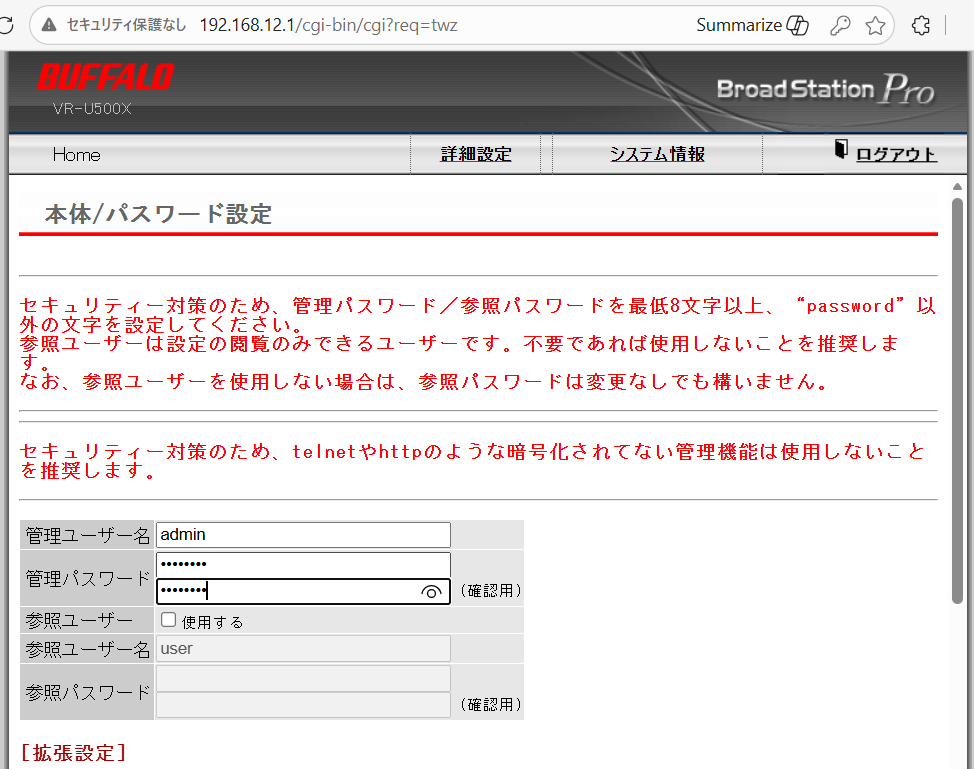Reveal password with the eye icon
974x769 pixels.
(x=431, y=592)
